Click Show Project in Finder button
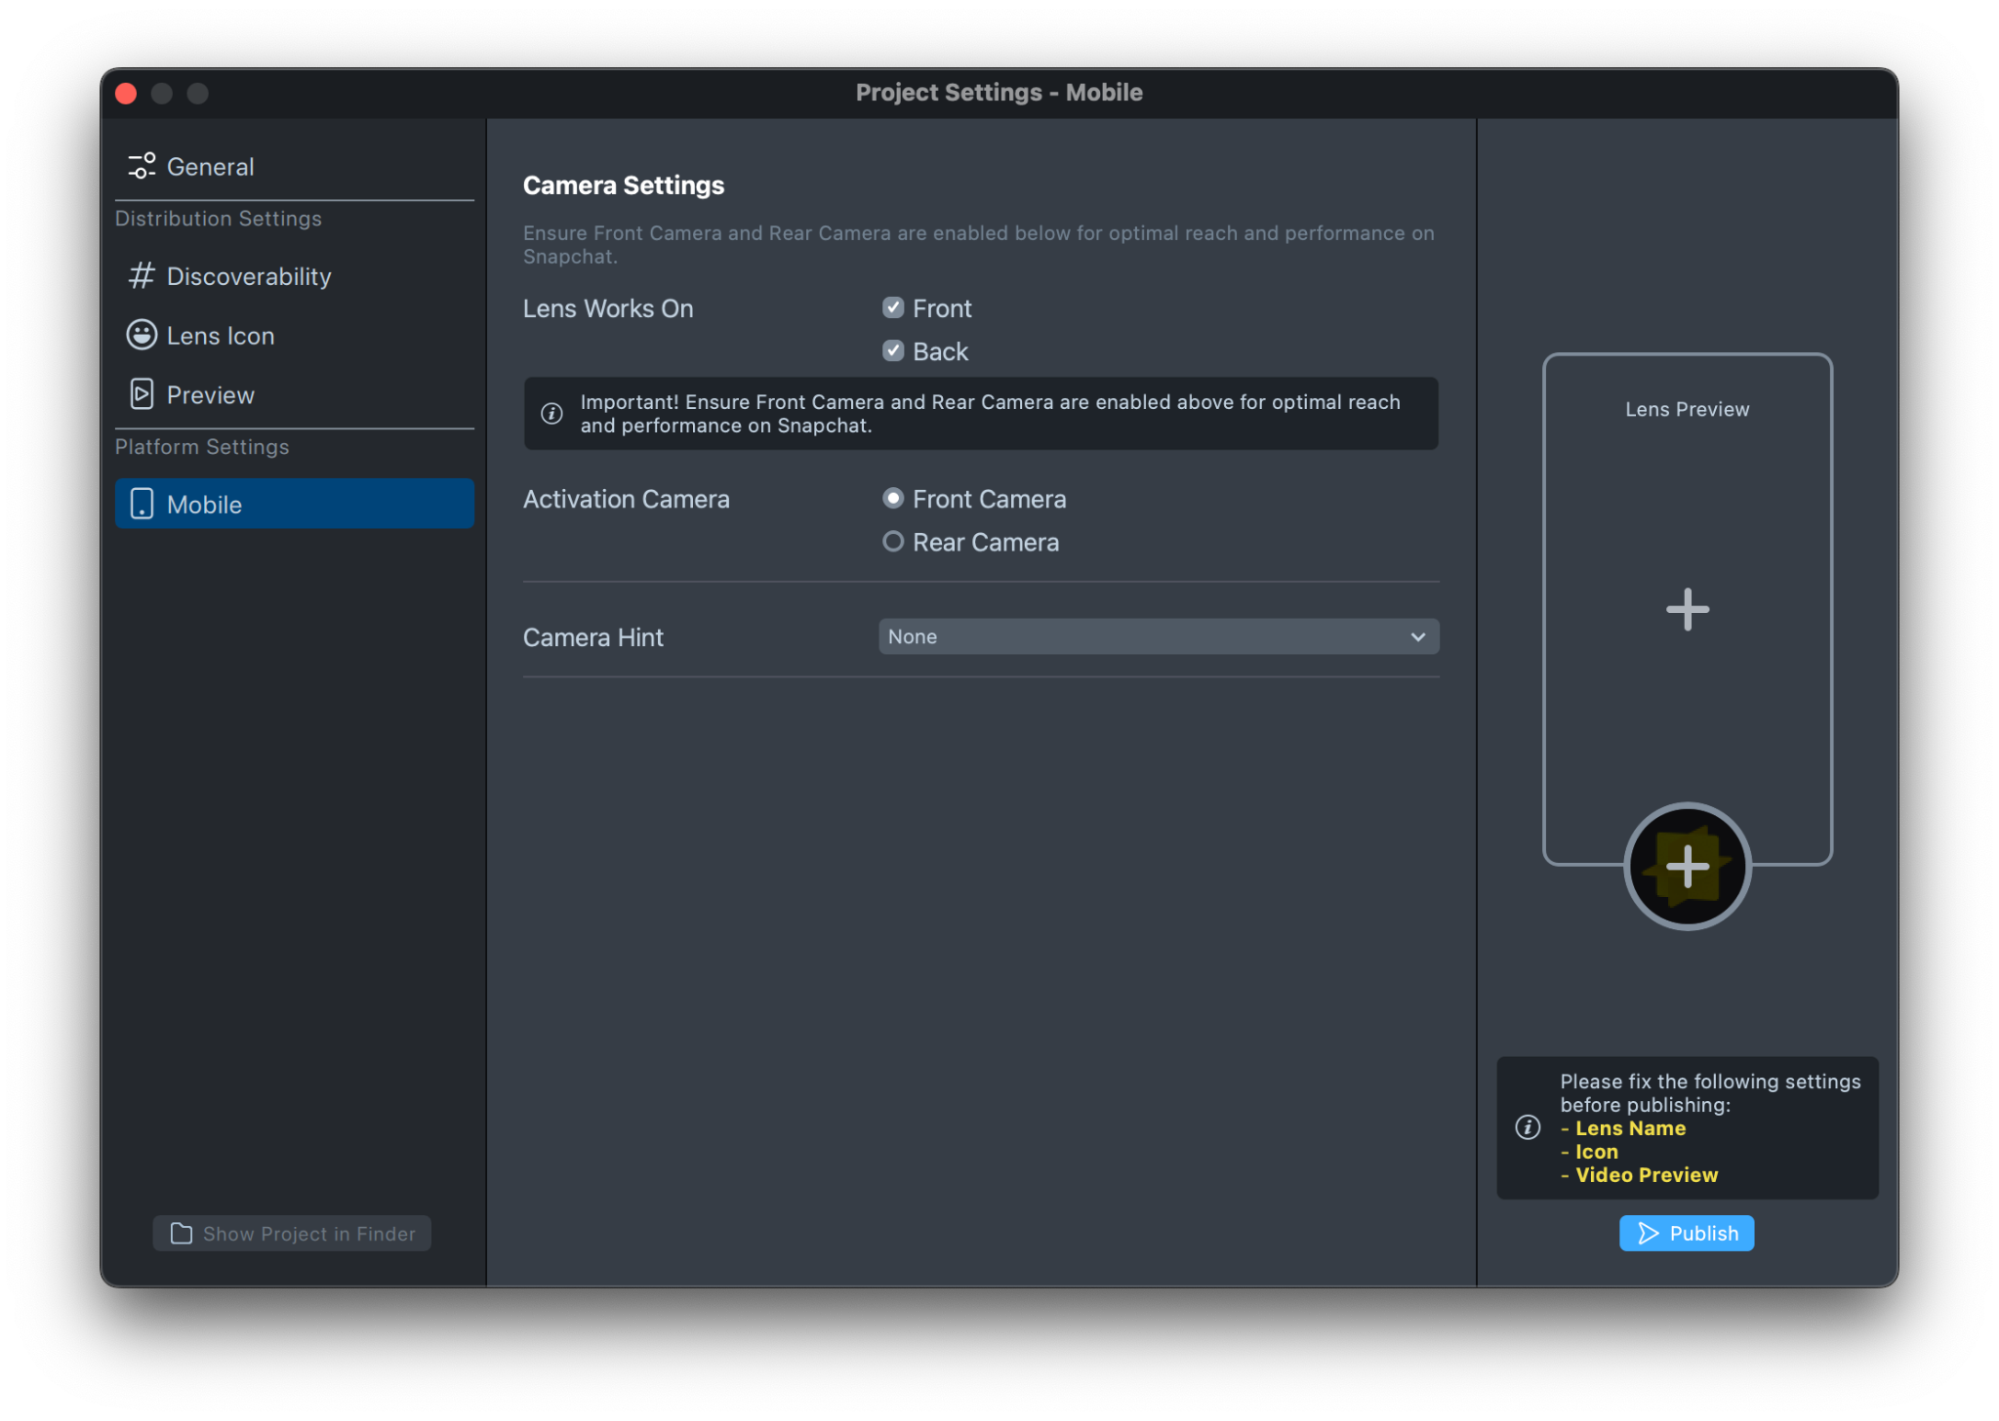The image size is (1999, 1421). (292, 1233)
